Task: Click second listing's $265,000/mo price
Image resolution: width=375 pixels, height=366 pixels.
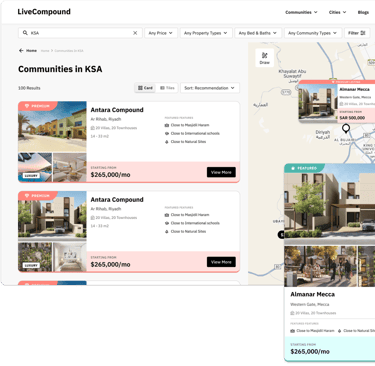Action: click(110, 264)
